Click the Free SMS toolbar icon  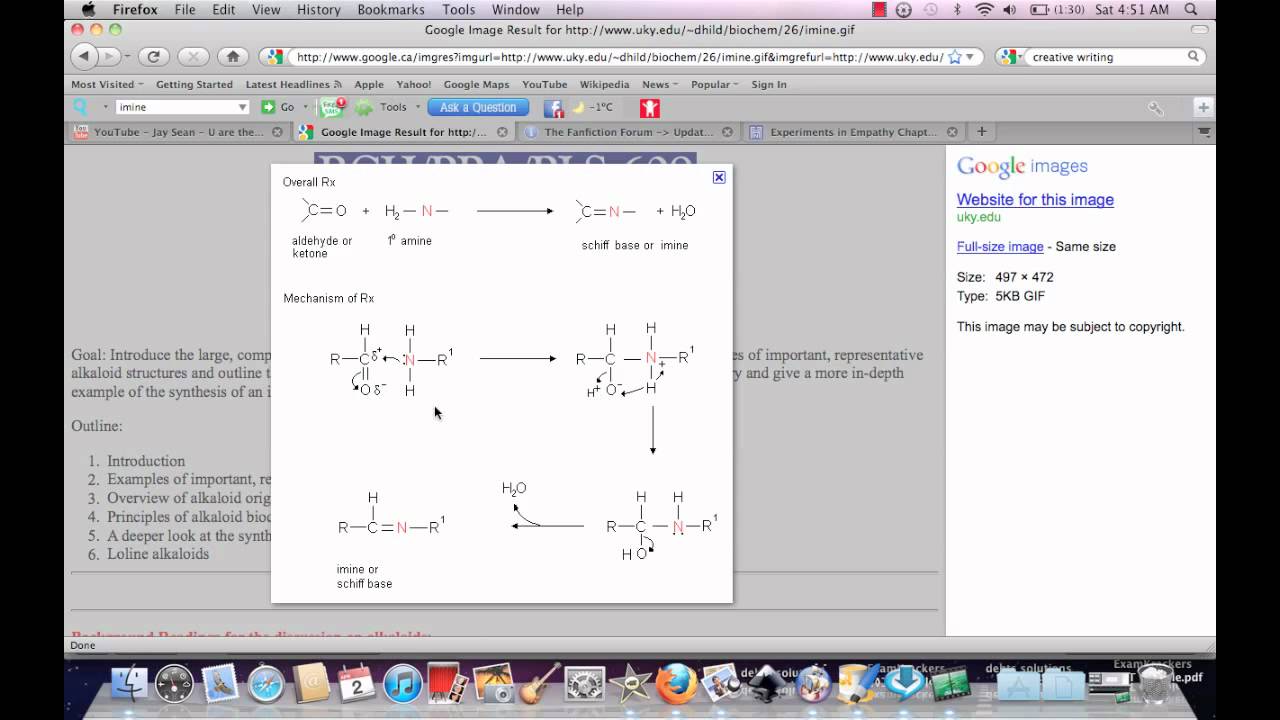pos(331,106)
